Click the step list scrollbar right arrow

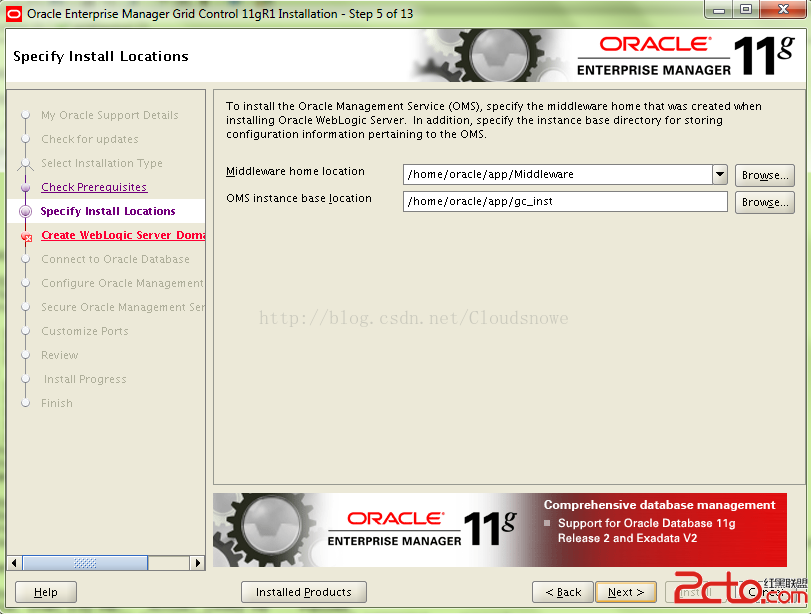(x=197, y=563)
